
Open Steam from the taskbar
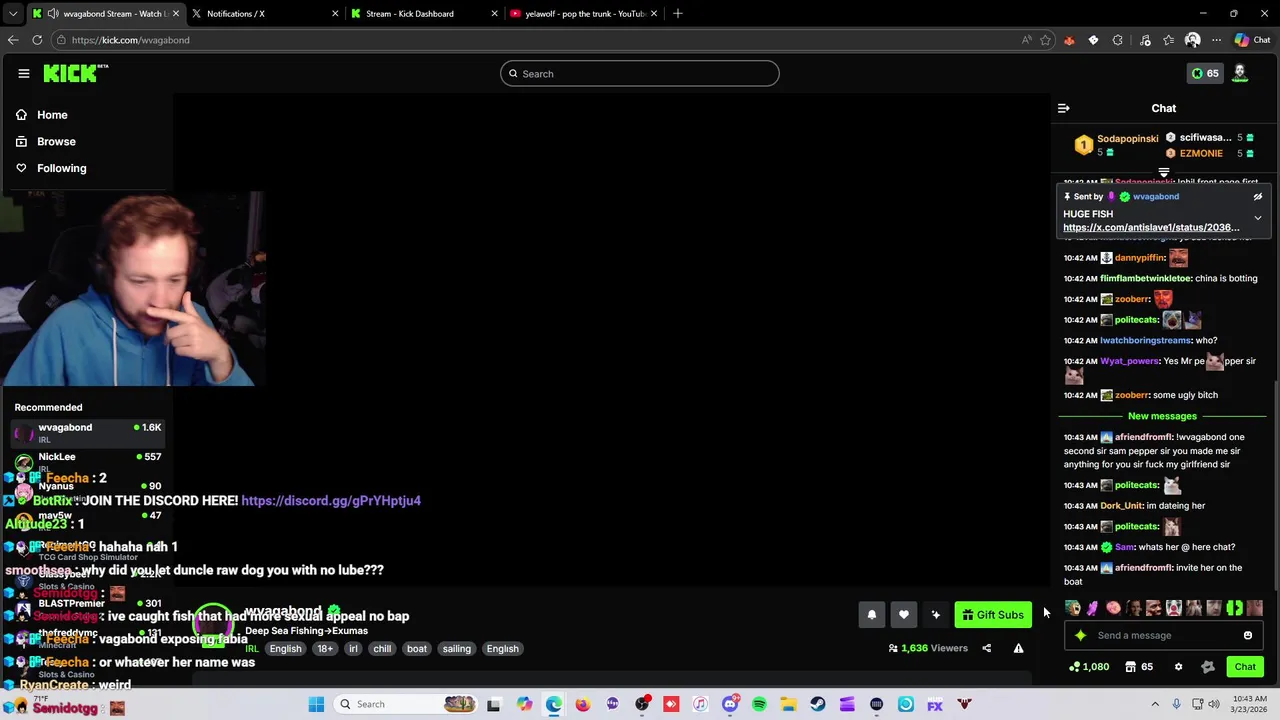[x=818, y=704]
